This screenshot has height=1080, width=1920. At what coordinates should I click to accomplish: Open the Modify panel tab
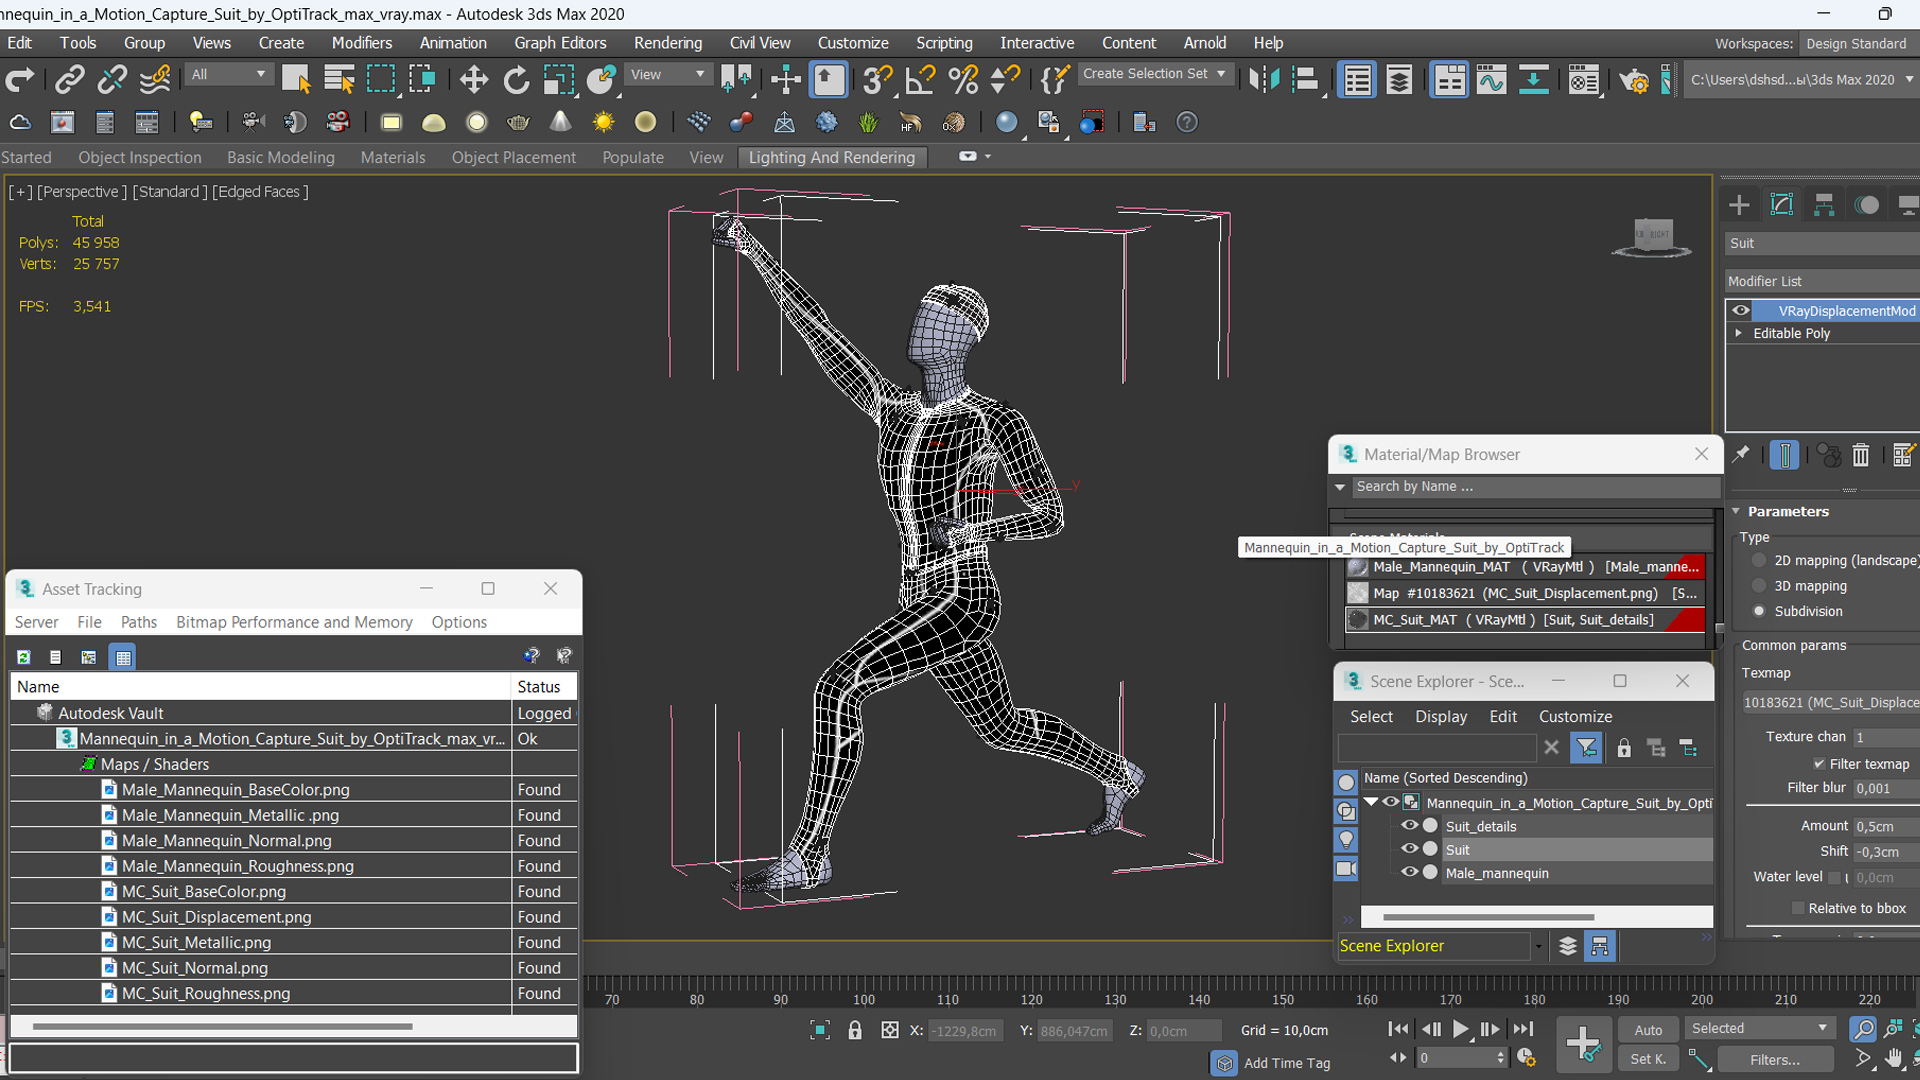1782,205
